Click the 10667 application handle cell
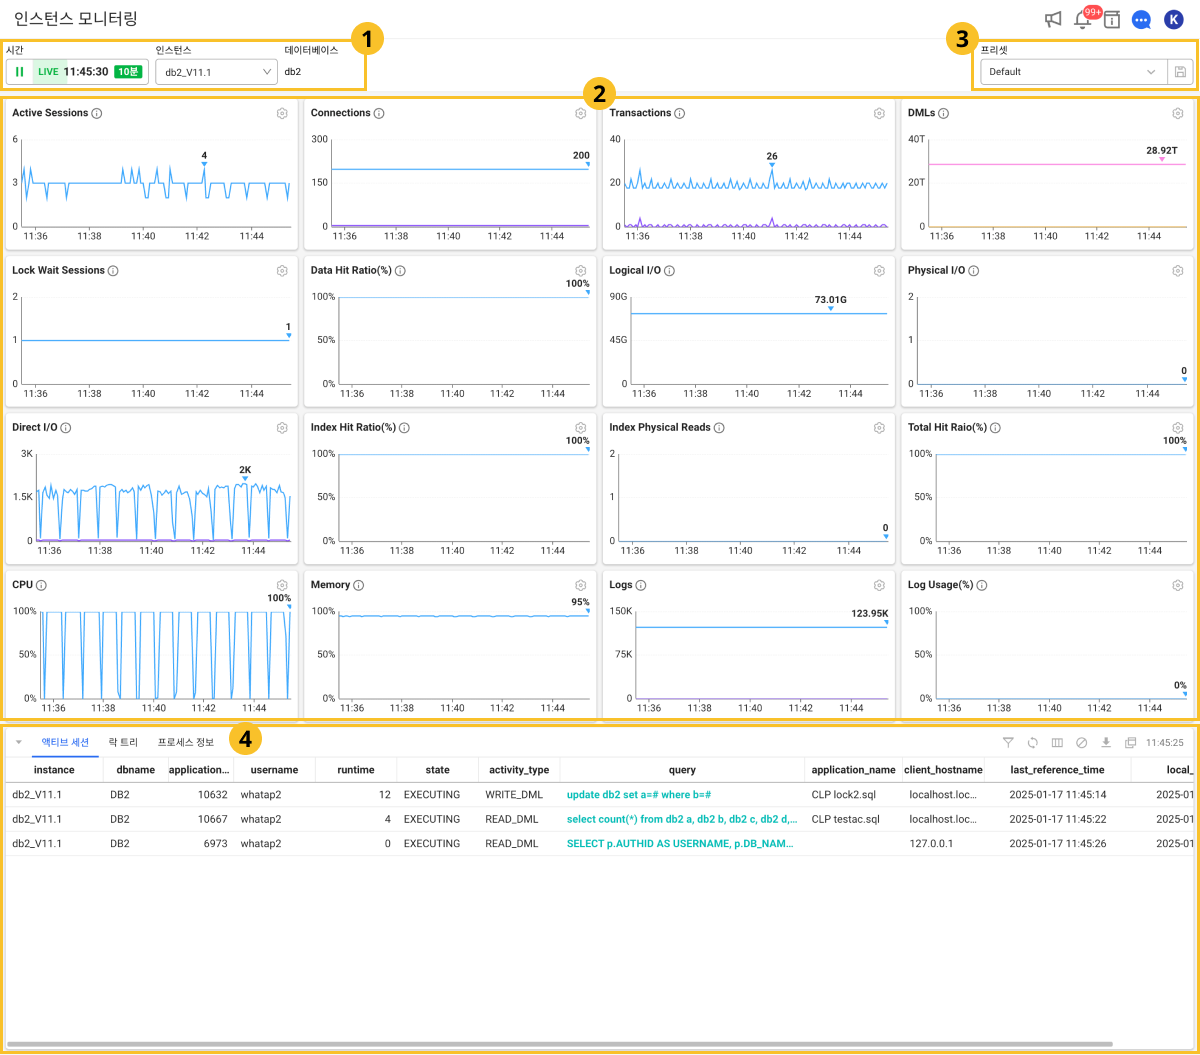This screenshot has height=1055, width=1200. pyautogui.click(x=212, y=819)
